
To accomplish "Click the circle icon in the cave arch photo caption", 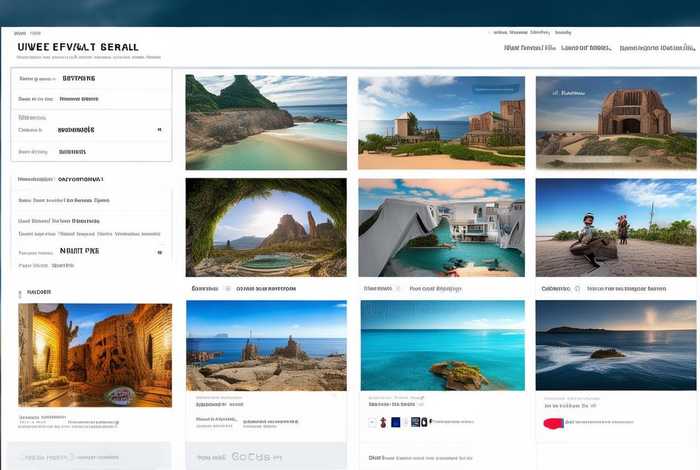I will [227, 288].
